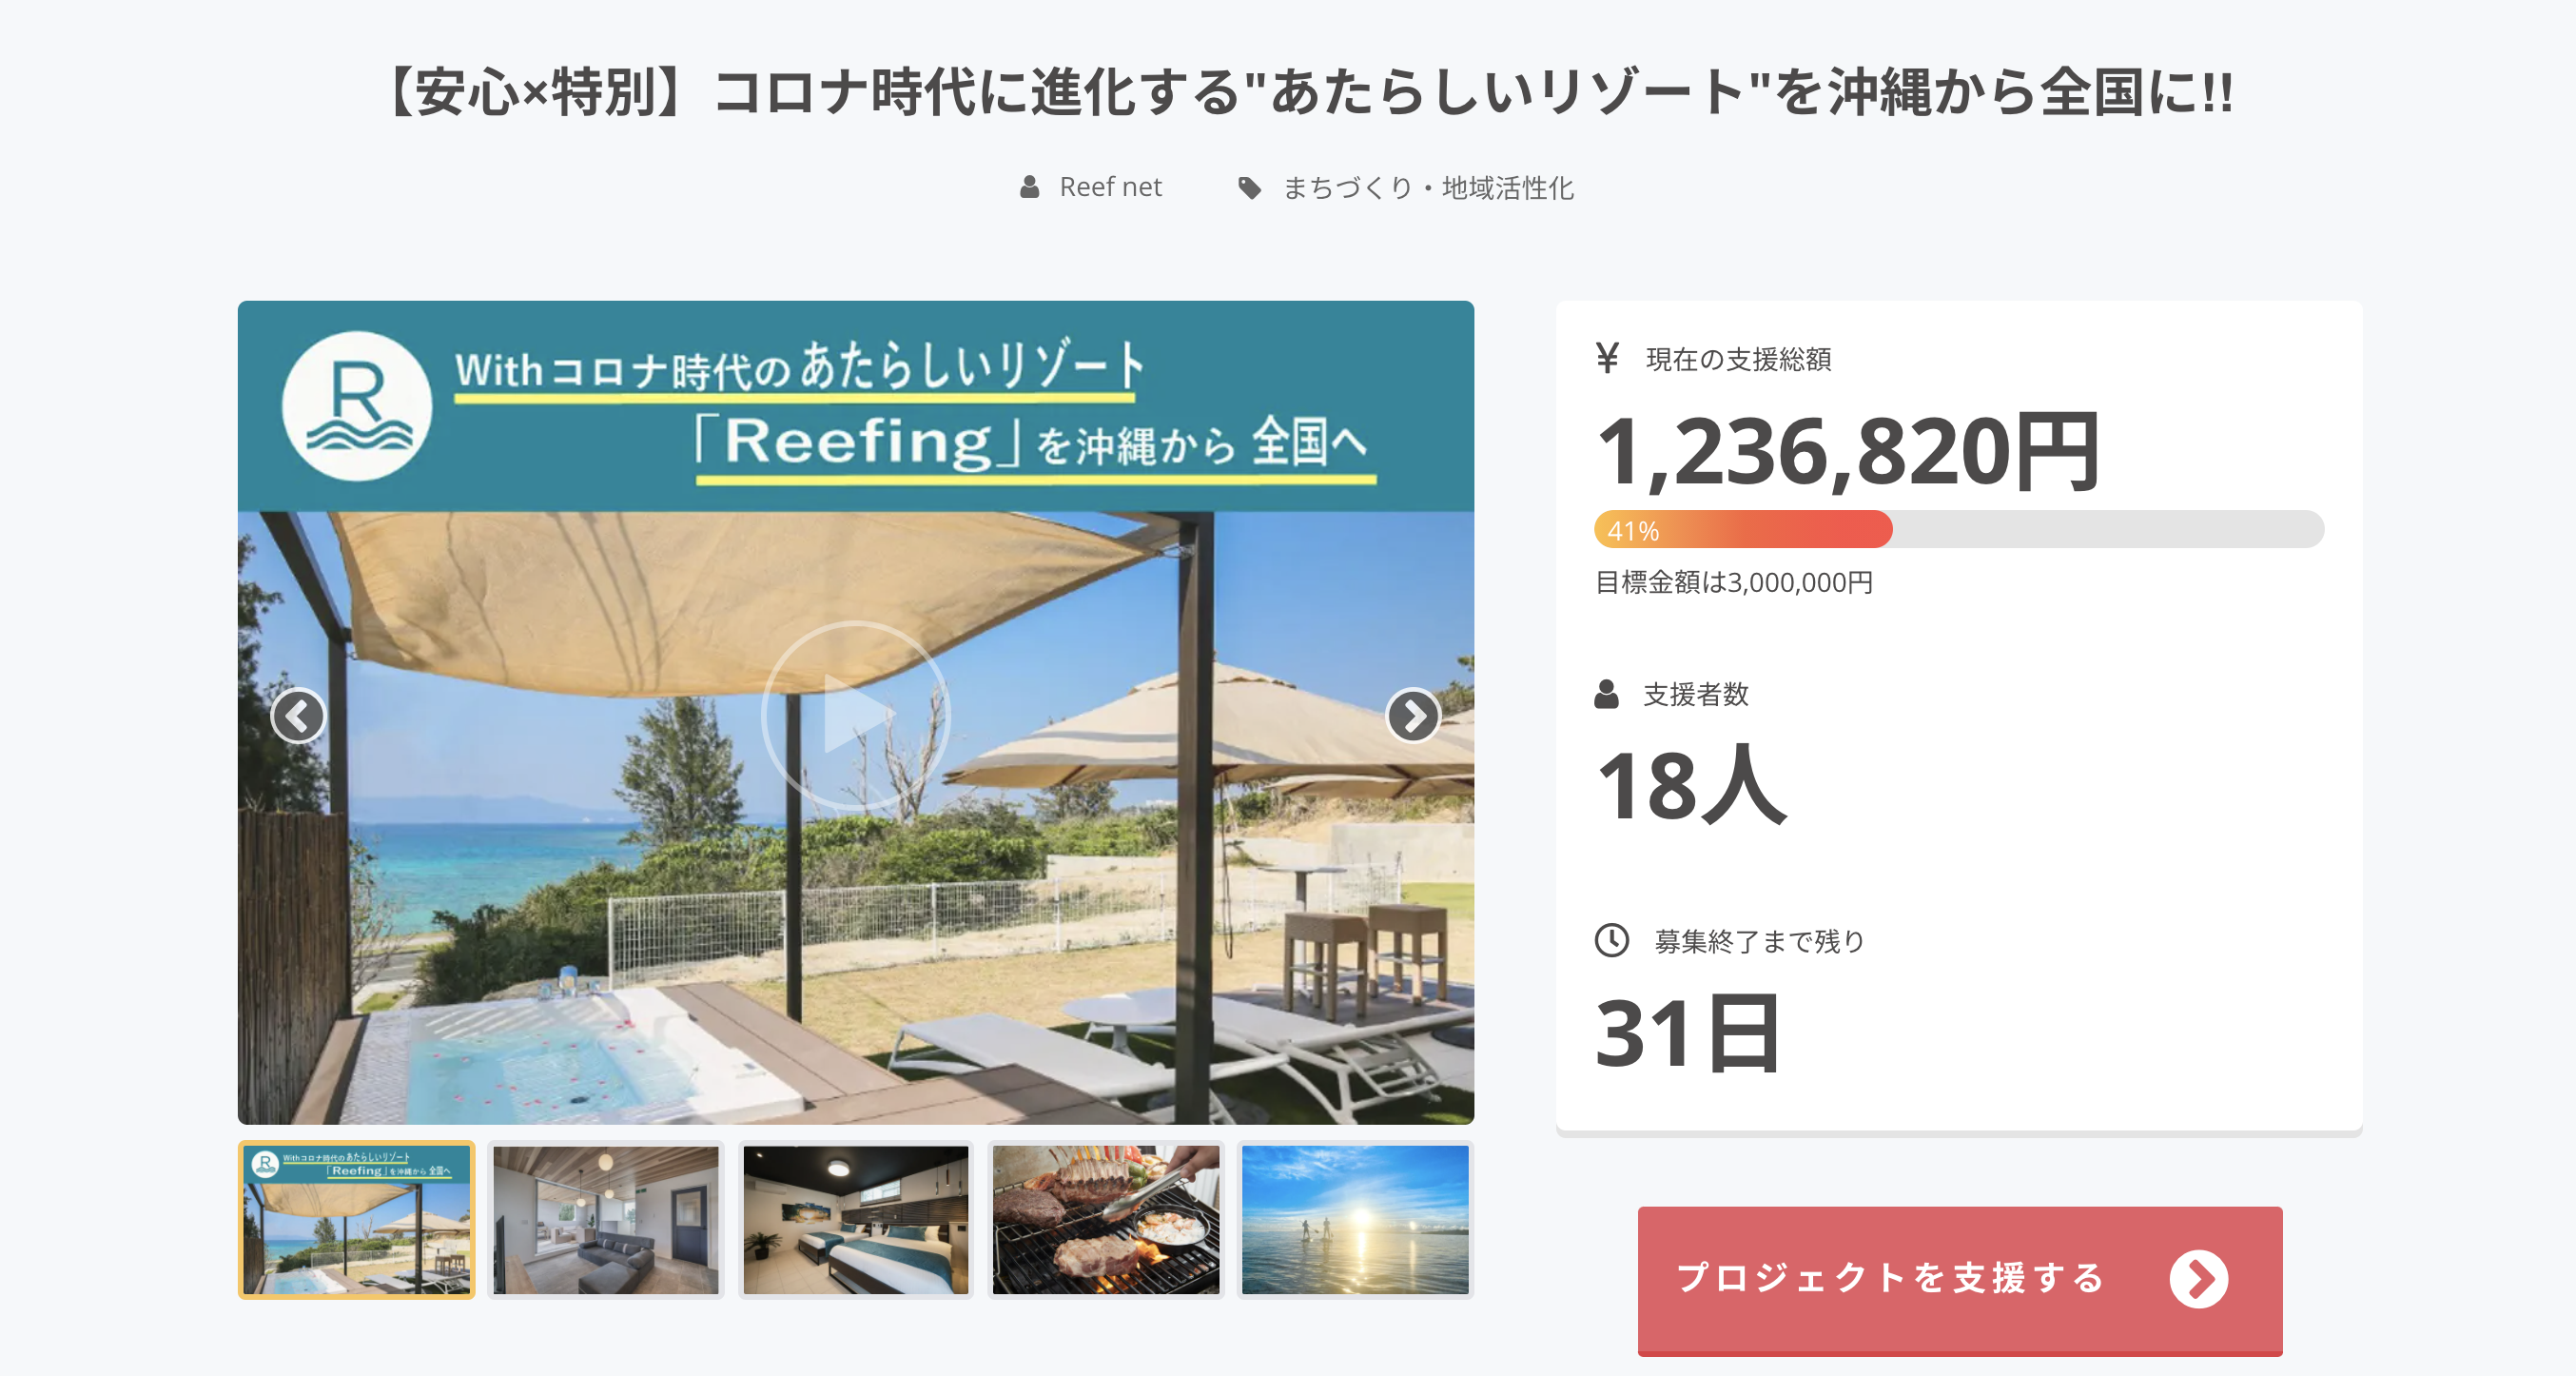Advance carousel with right arrow icon
The width and height of the screenshot is (2576, 1376).
[x=1412, y=716]
